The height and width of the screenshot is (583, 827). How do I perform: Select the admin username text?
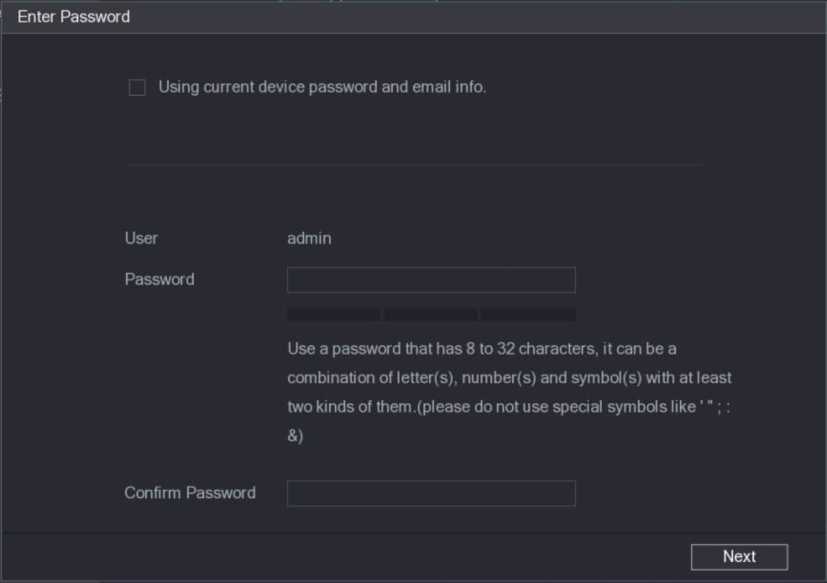[x=309, y=239]
